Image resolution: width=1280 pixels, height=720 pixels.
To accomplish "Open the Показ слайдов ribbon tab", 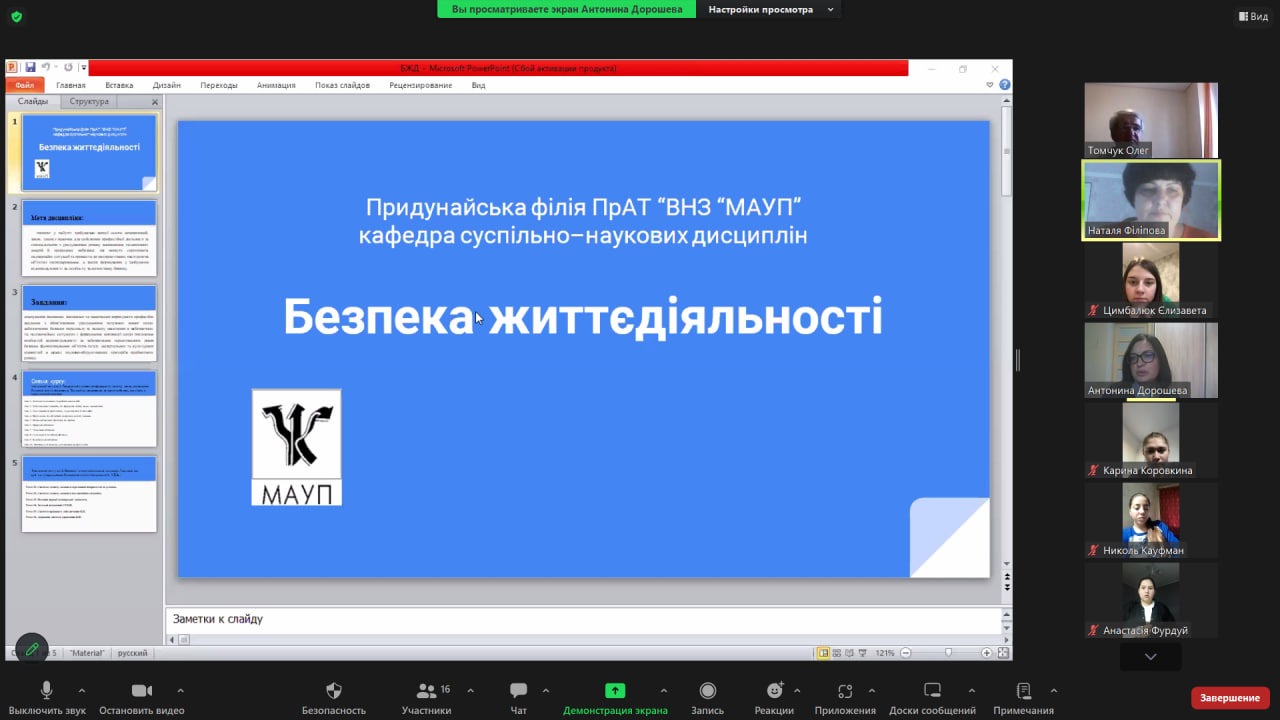I will (342, 85).
